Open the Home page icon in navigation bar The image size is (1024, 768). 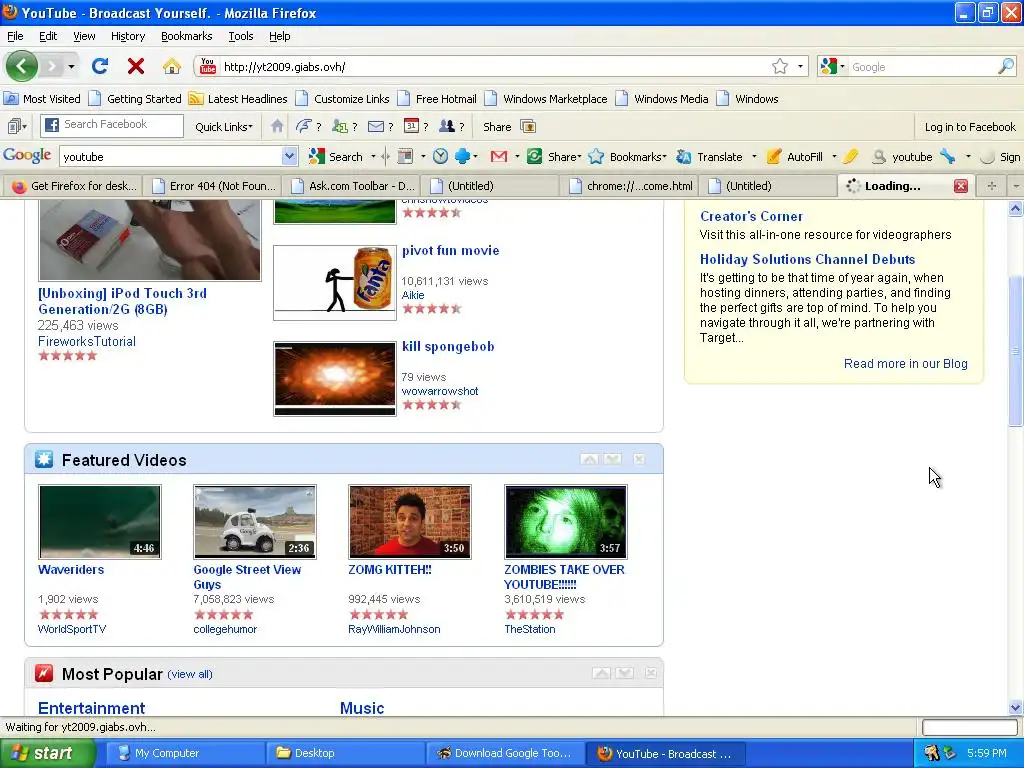coord(172,66)
